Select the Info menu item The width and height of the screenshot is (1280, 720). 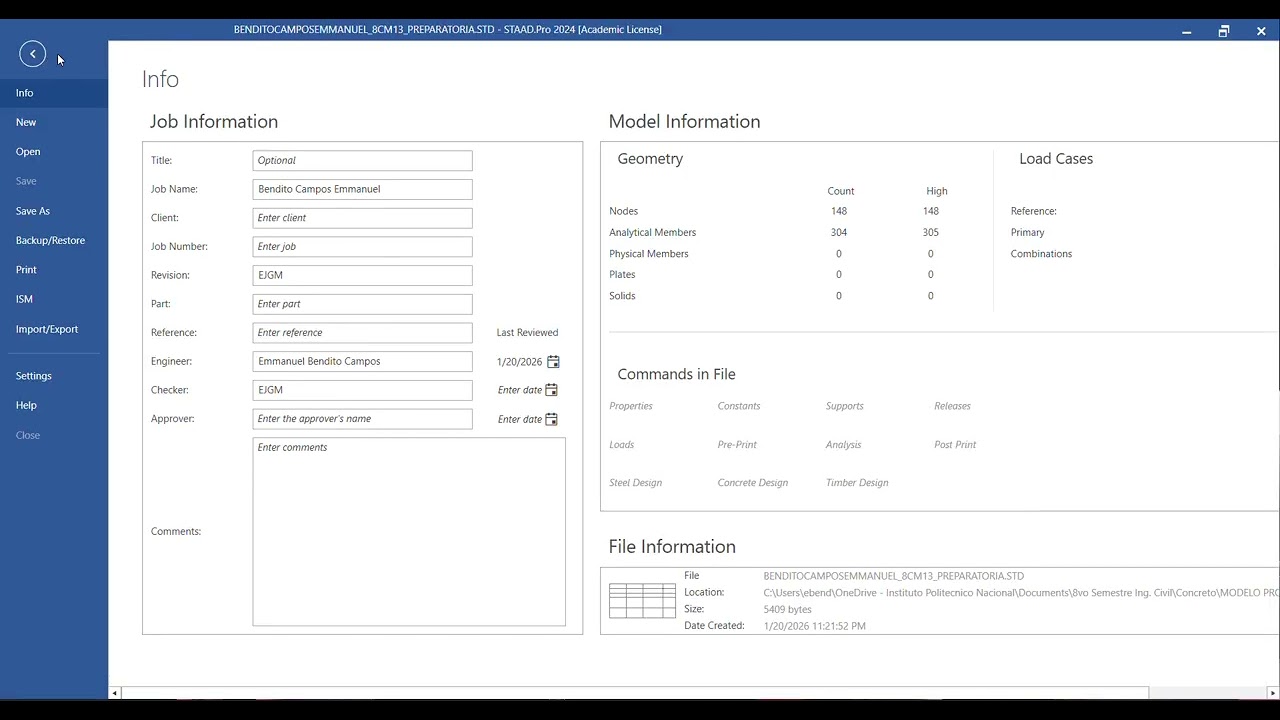(x=54, y=93)
